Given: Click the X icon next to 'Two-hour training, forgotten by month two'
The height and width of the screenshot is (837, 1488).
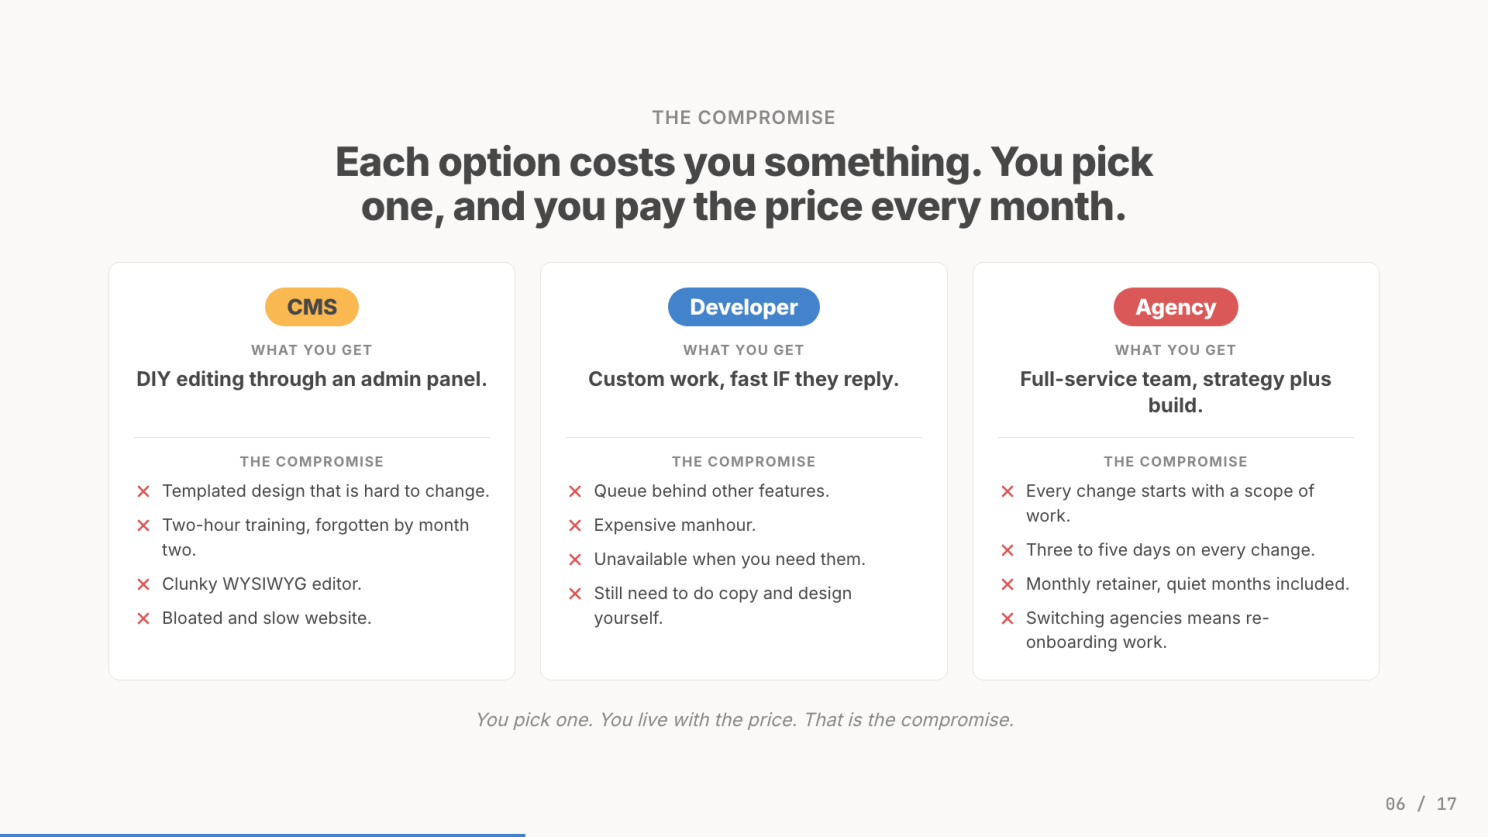Looking at the screenshot, I should [x=143, y=526].
